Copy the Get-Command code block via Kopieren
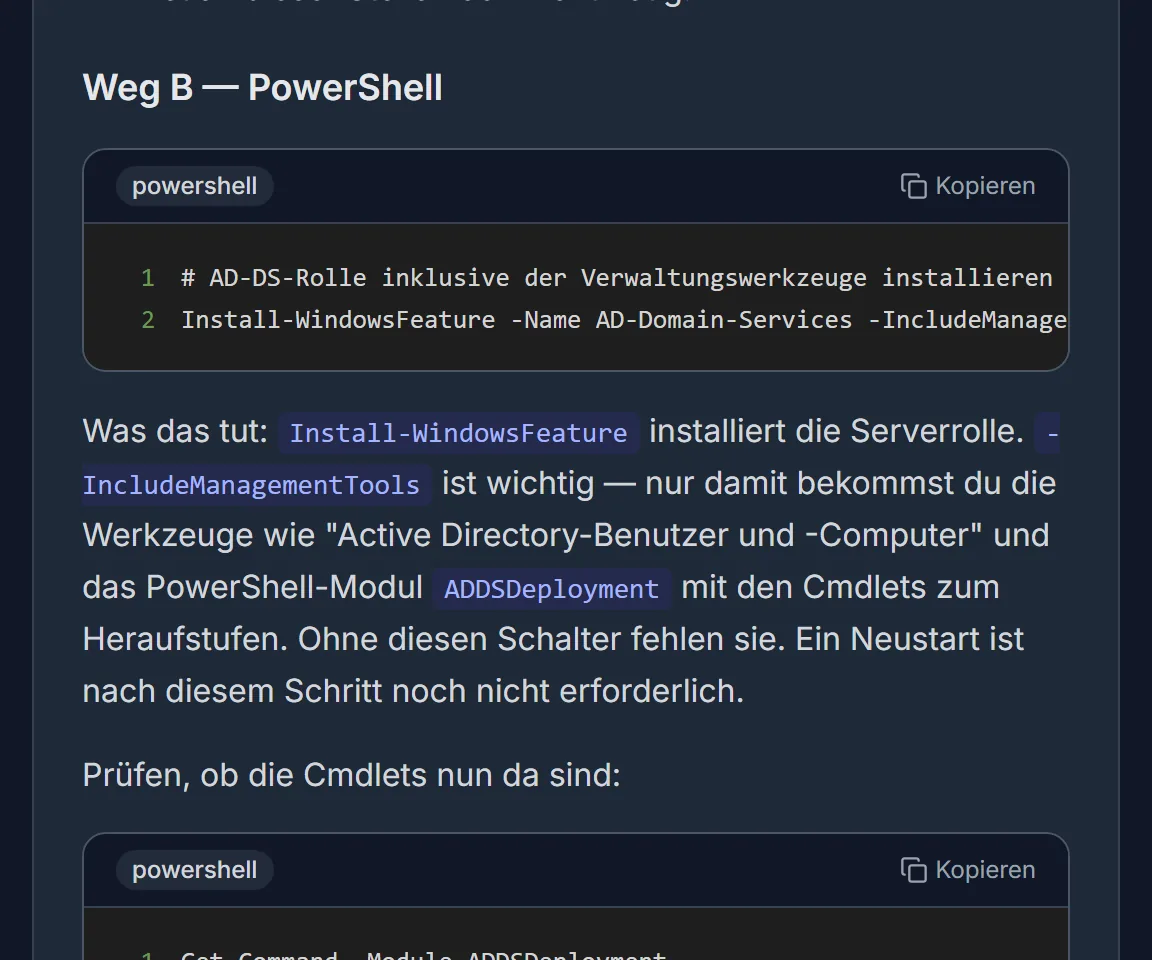Image resolution: width=1152 pixels, height=960 pixels. pyautogui.click(x=968, y=870)
